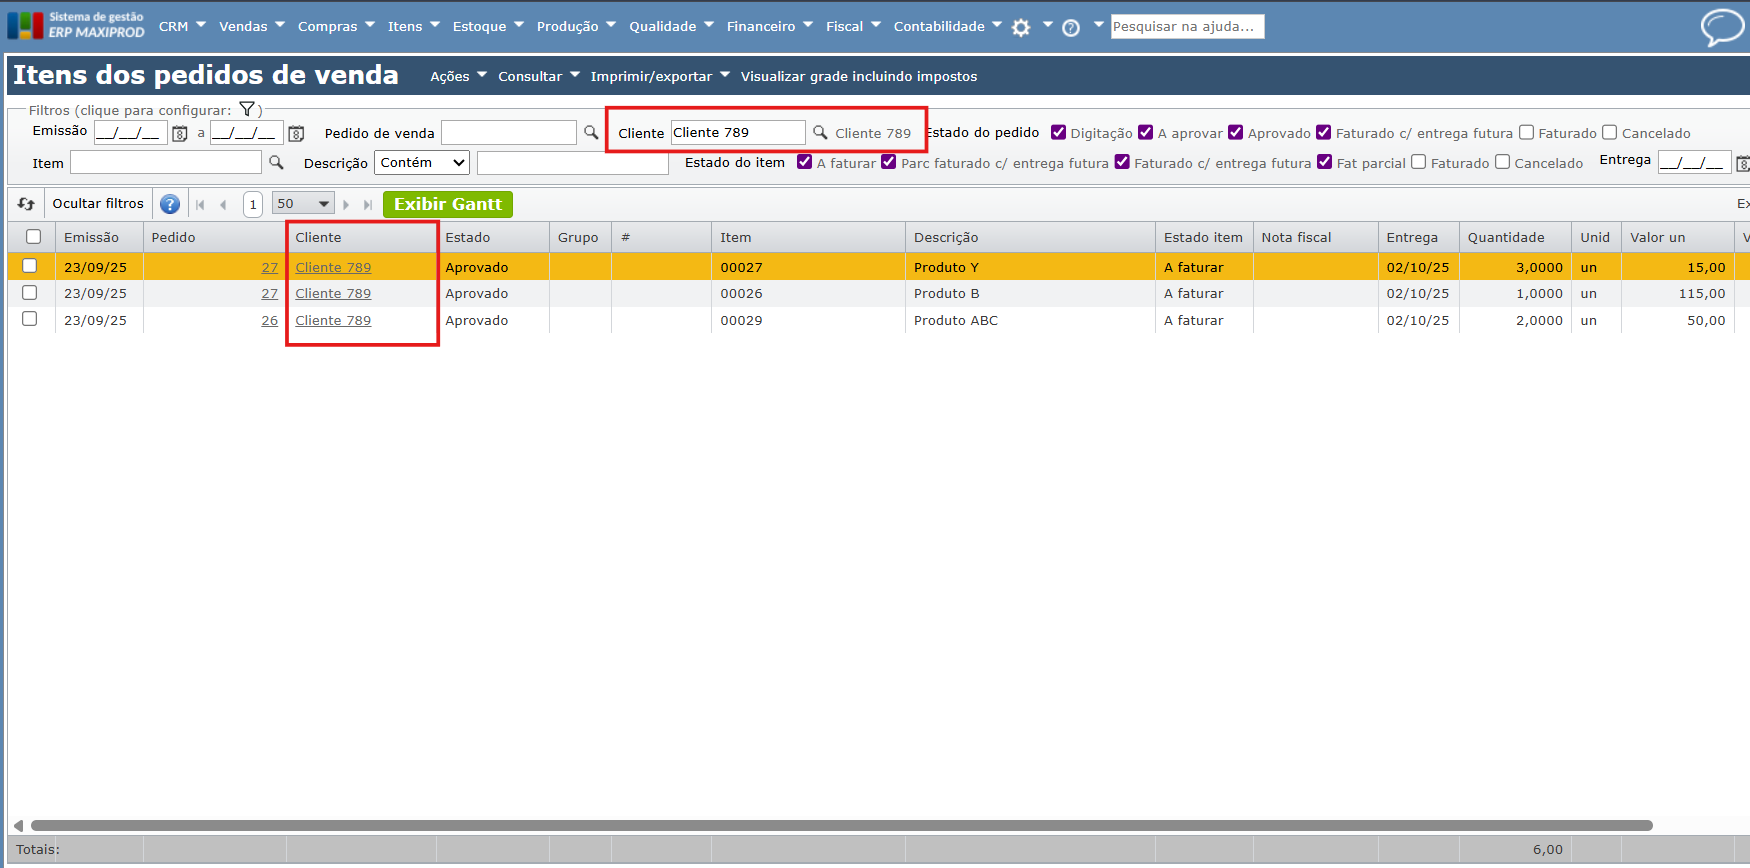Open the chat speech bubble

[1722, 27]
